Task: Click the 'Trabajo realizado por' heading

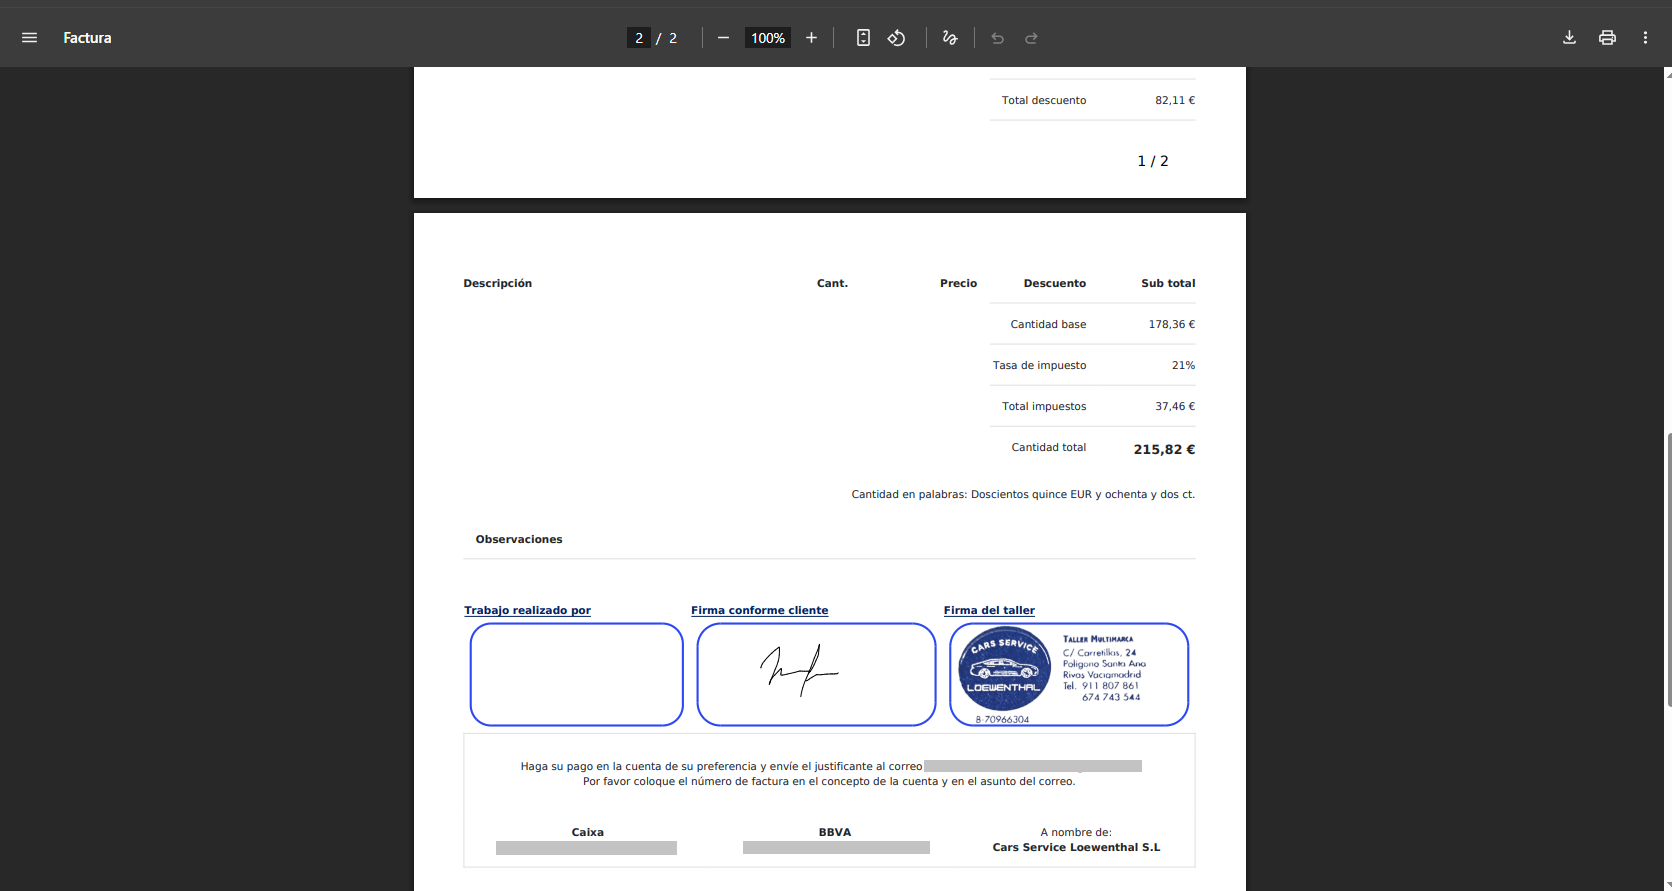Action: coord(527,610)
